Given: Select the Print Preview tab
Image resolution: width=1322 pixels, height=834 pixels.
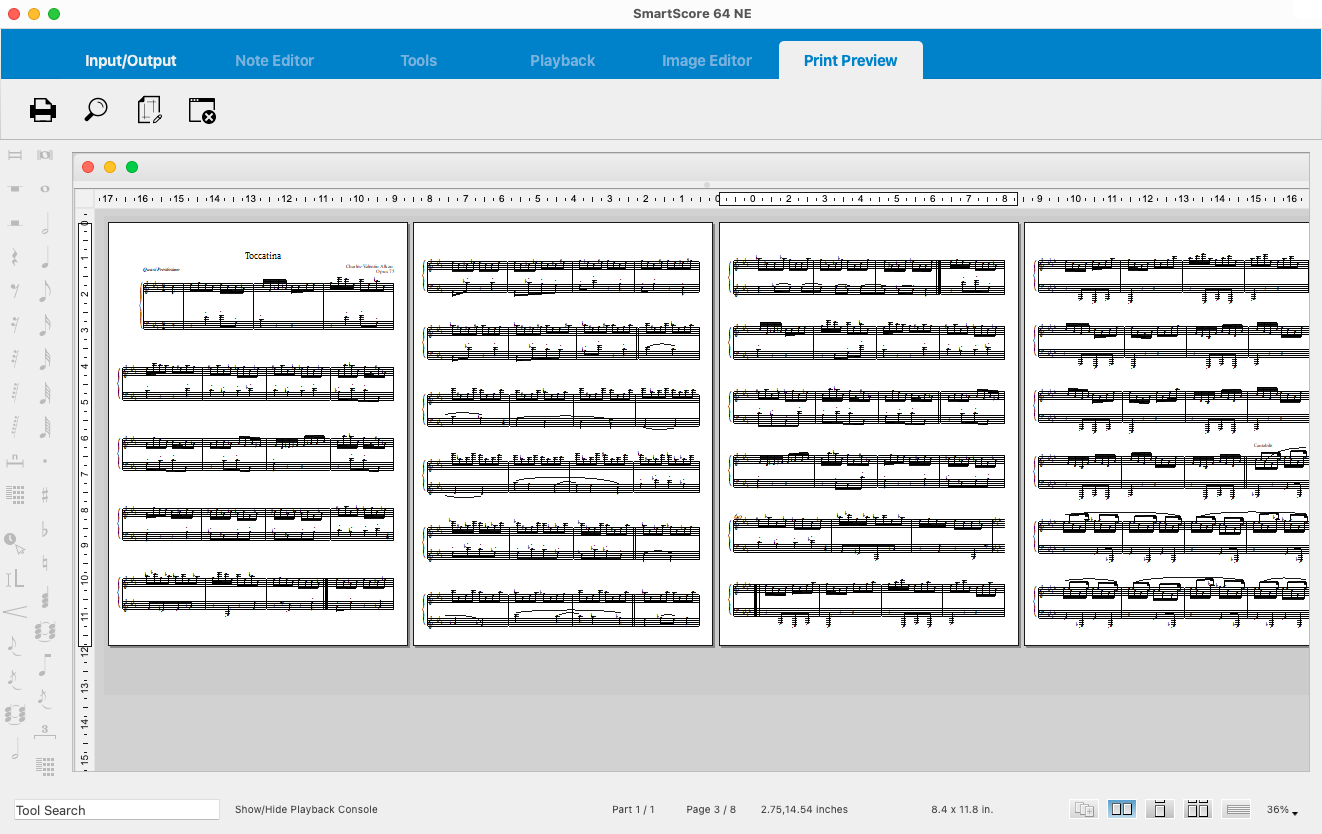Looking at the screenshot, I should tap(850, 61).
